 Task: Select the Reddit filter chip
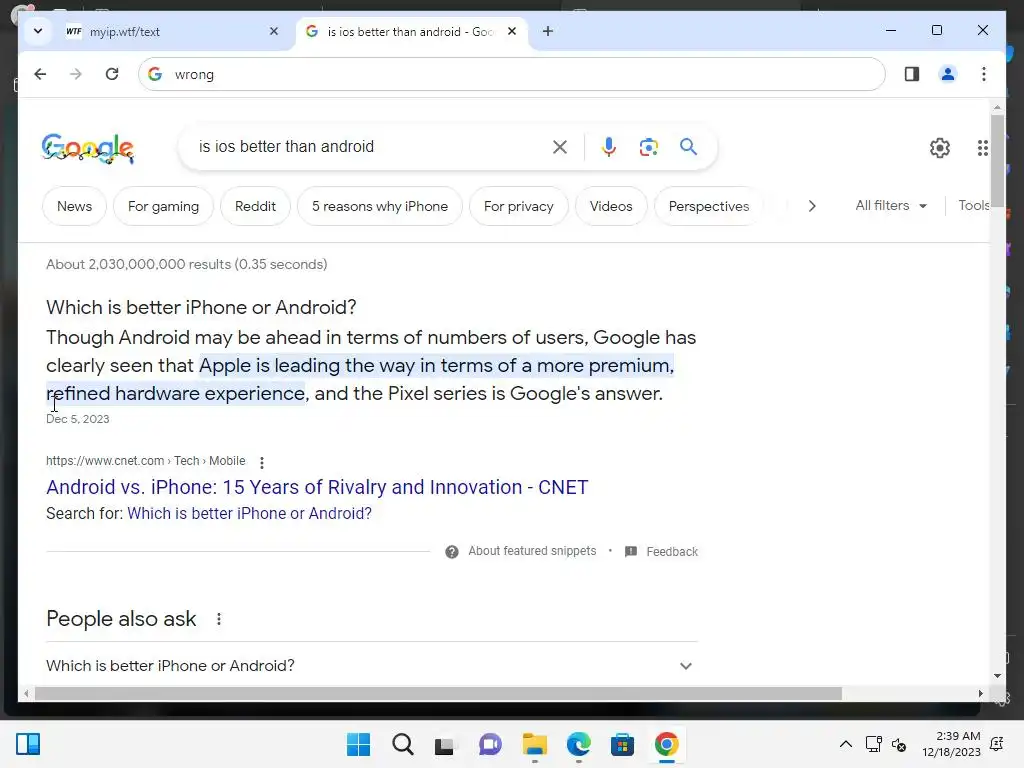click(x=255, y=206)
